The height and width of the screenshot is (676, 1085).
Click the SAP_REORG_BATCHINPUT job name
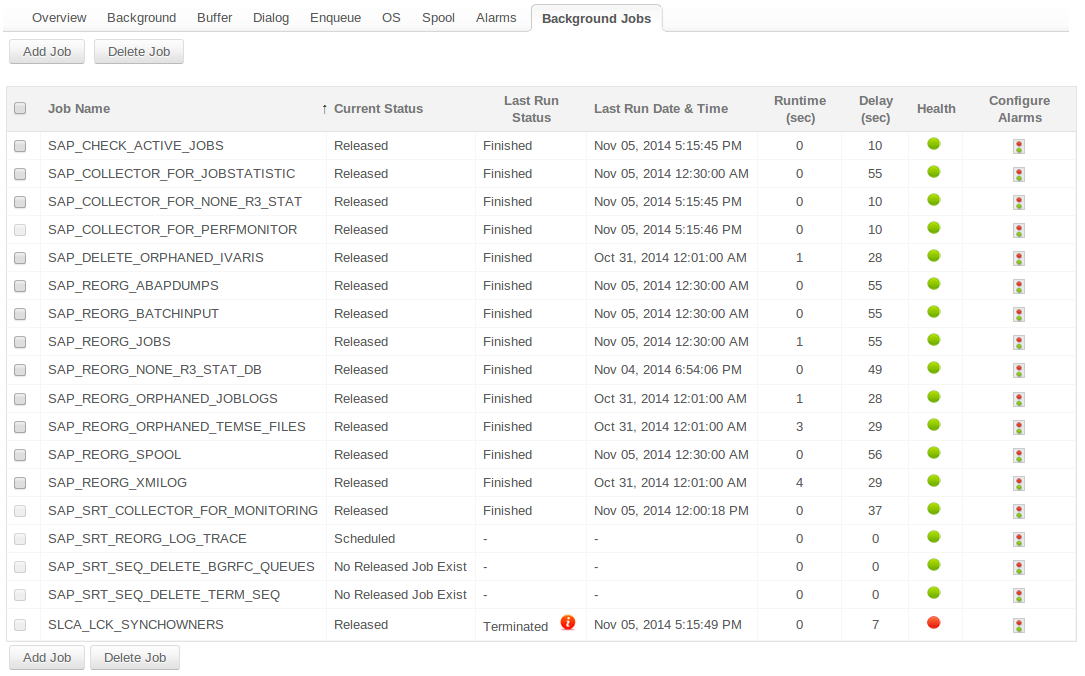click(x=133, y=313)
